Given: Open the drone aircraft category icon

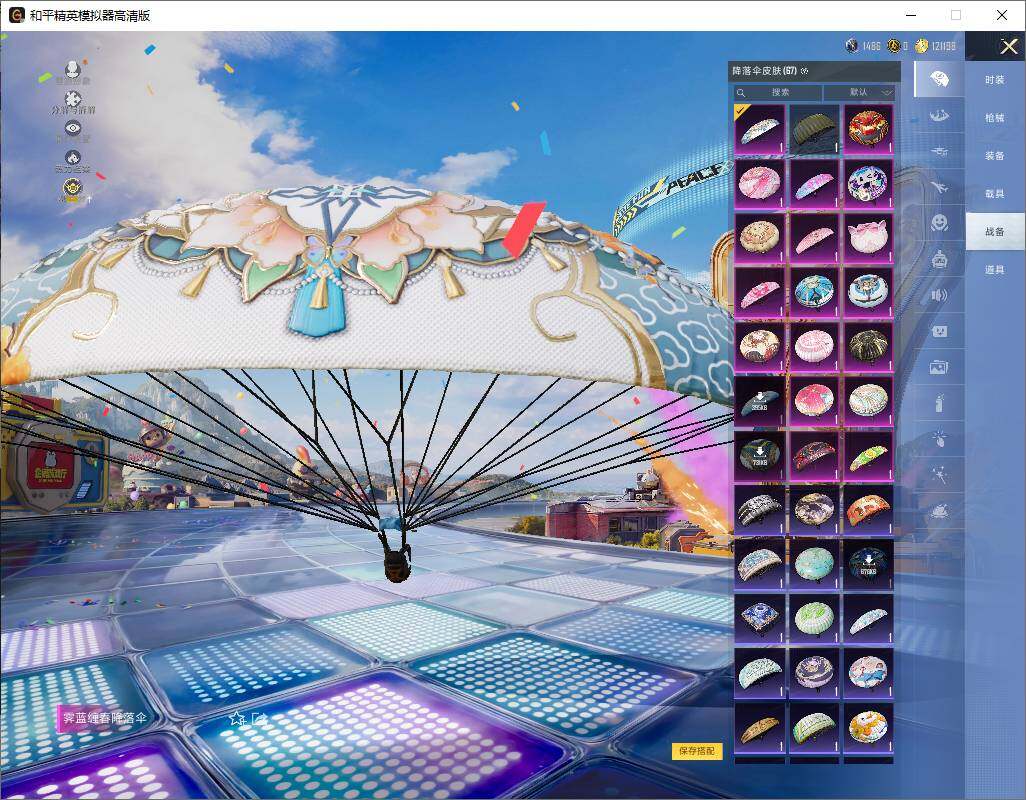Looking at the screenshot, I should pyautogui.click(x=939, y=151).
